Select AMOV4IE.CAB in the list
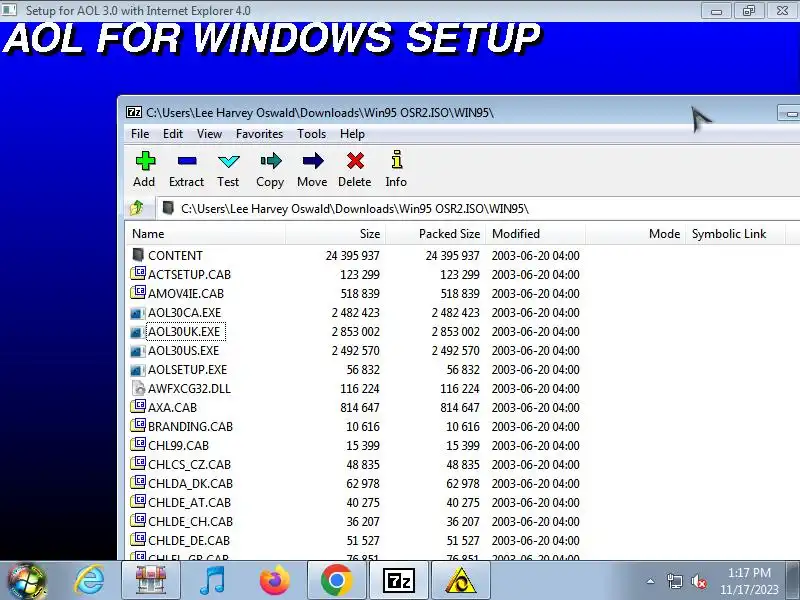The image size is (800, 600). click(x=186, y=293)
